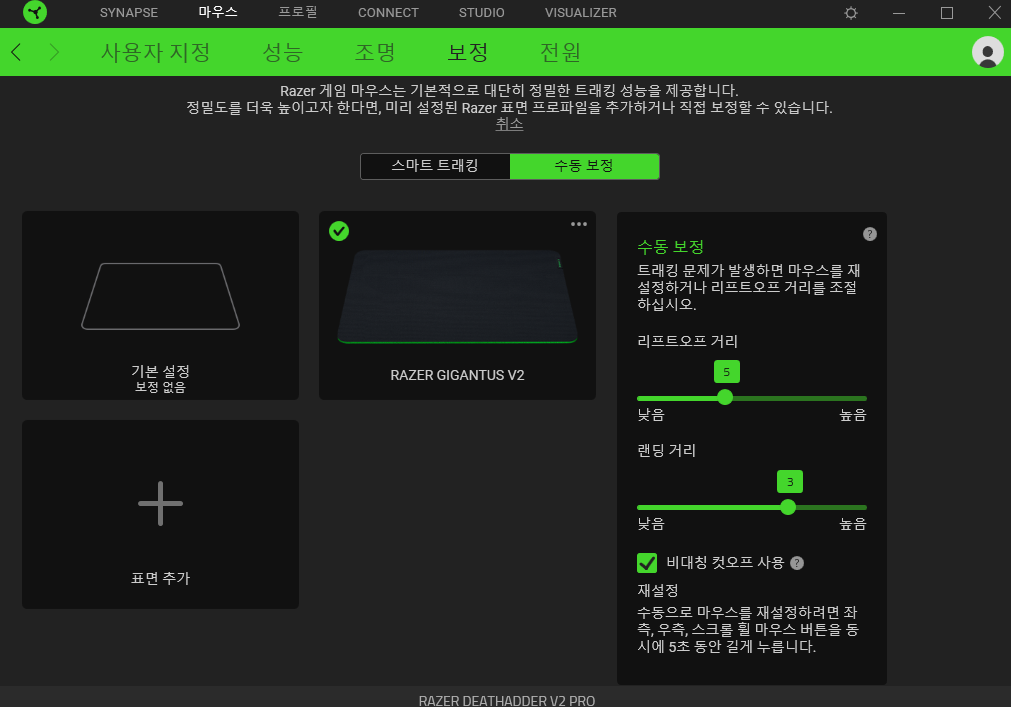
Task: Select the 보정 tab
Action: pos(467,52)
